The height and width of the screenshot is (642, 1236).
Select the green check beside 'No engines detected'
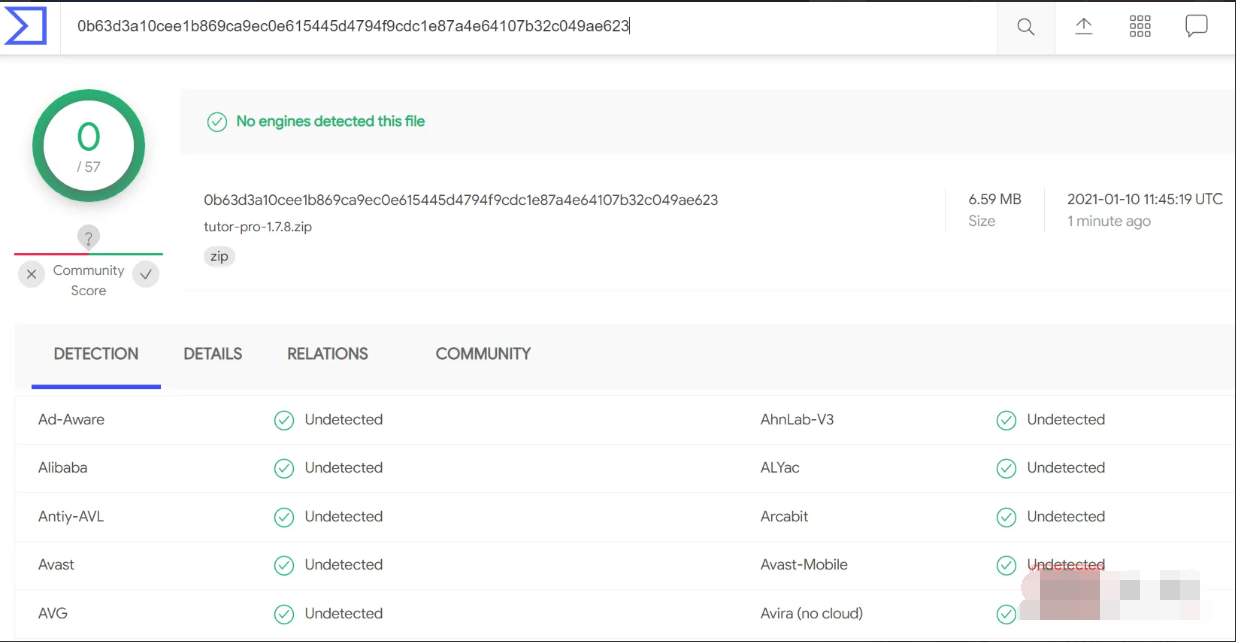coord(216,122)
